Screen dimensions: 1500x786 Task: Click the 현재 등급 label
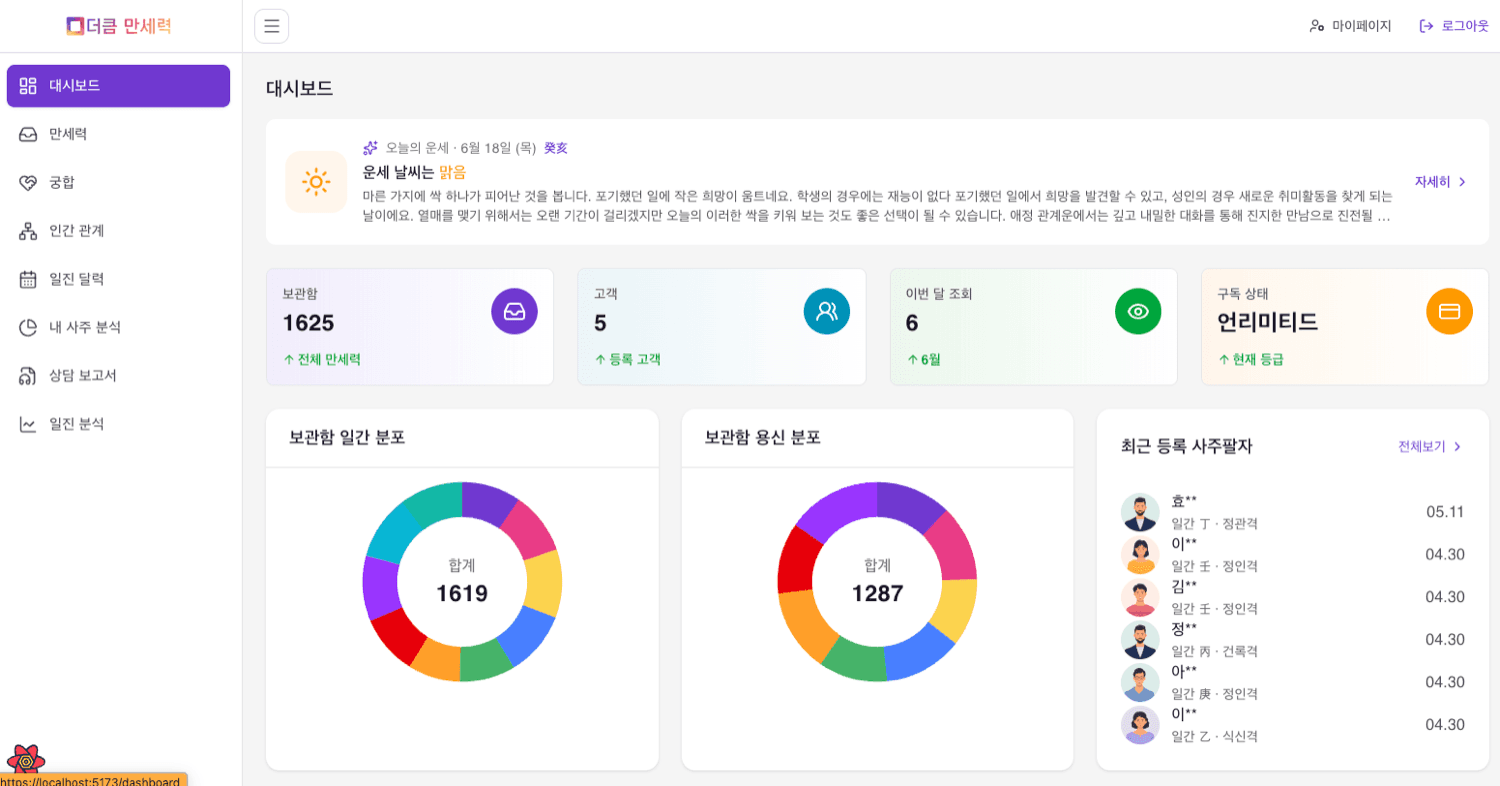(1258, 359)
